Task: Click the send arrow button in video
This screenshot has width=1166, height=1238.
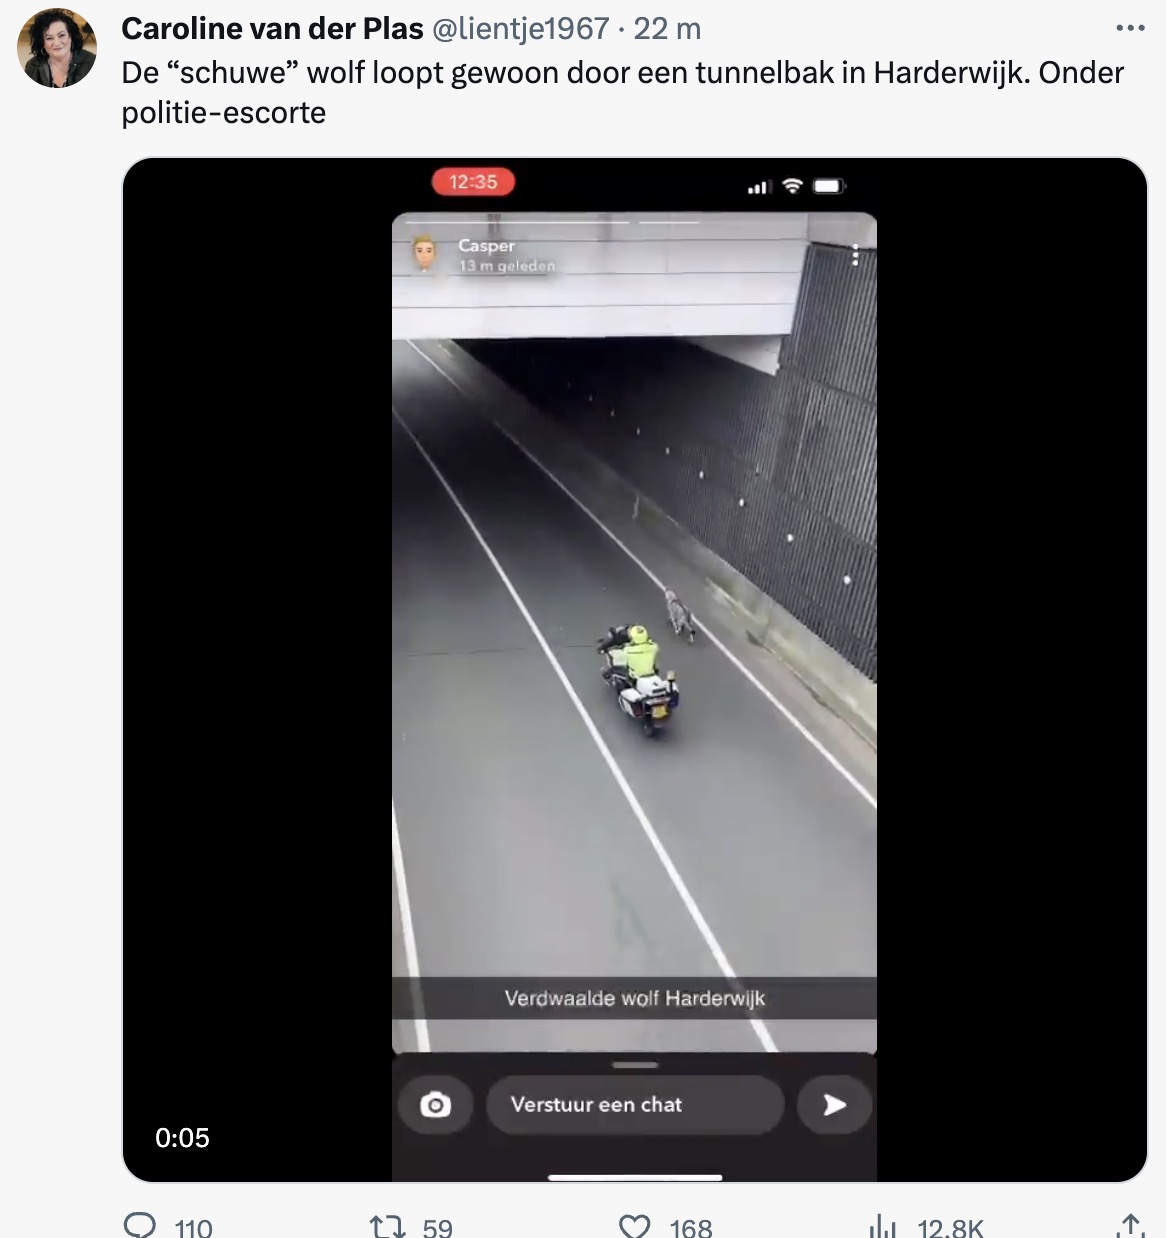Action: (x=835, y=1105)
